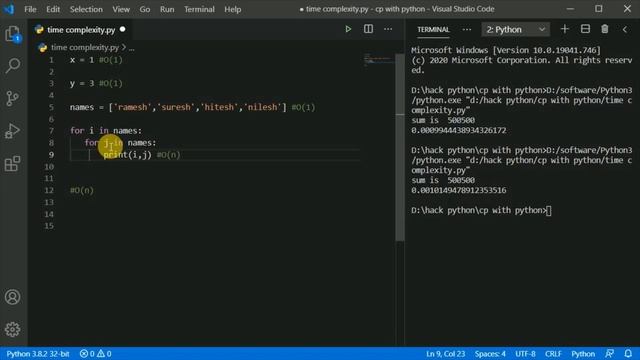Collapse the terminal panel with the chevron icon
Image resolution: width=640 pixels, height=360 pixels.
coord(624,29)
